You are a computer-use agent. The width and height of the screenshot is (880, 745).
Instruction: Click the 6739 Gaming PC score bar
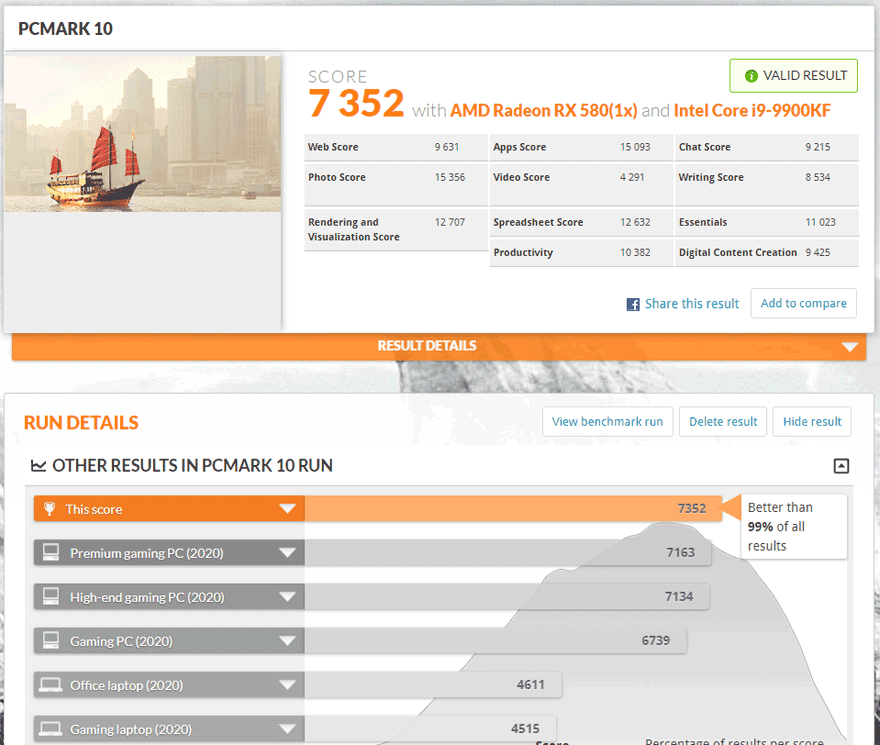495,641
